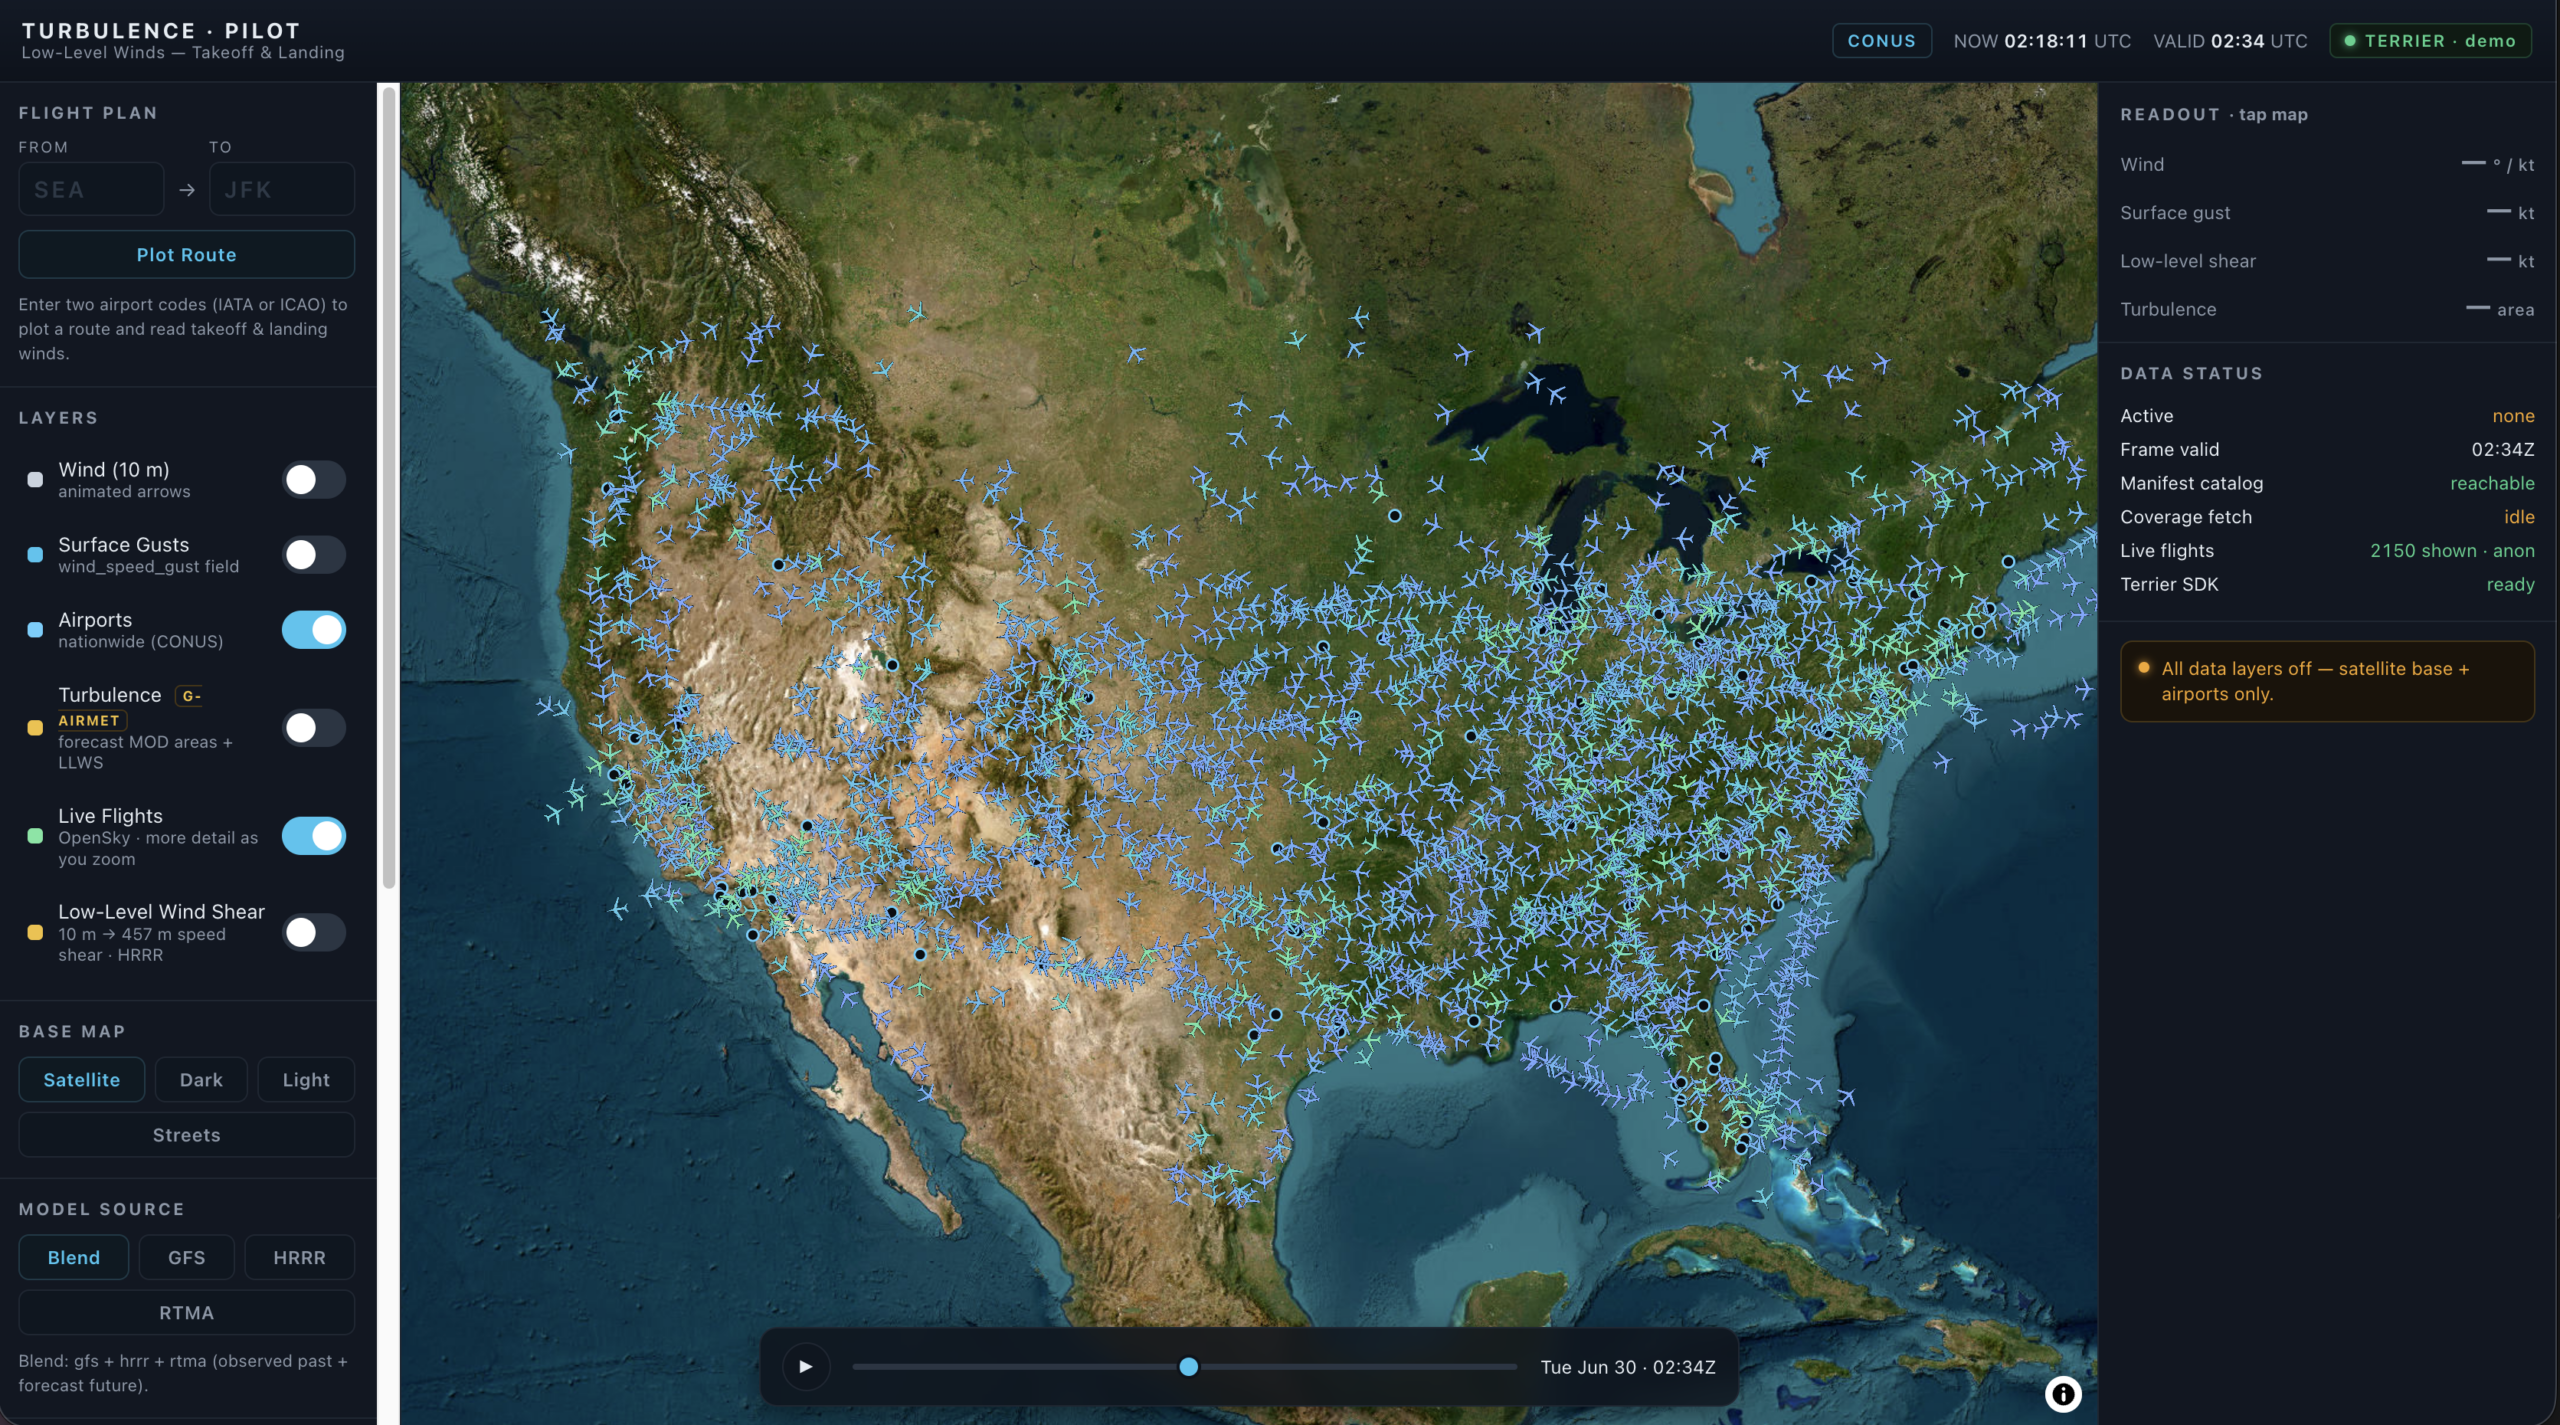Open the map info icon
The image size is (2560, 1425).
[2062, 1394]
